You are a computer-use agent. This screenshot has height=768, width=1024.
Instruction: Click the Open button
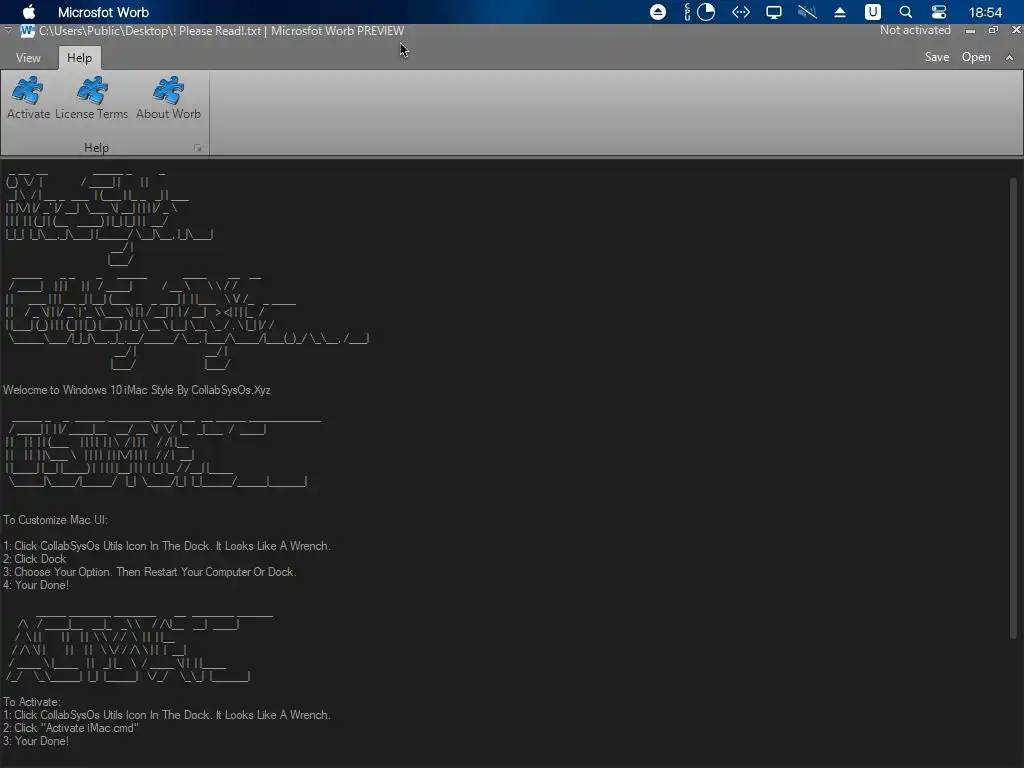click(x=976, y=57)
